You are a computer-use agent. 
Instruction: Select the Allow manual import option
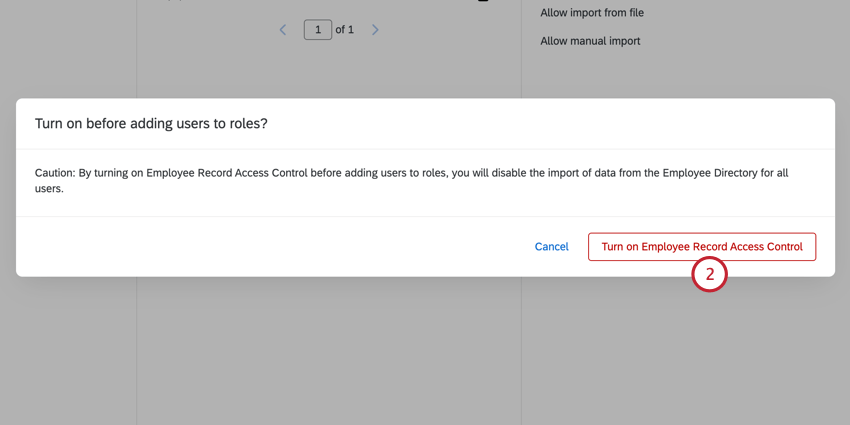[x=590, y=41]
